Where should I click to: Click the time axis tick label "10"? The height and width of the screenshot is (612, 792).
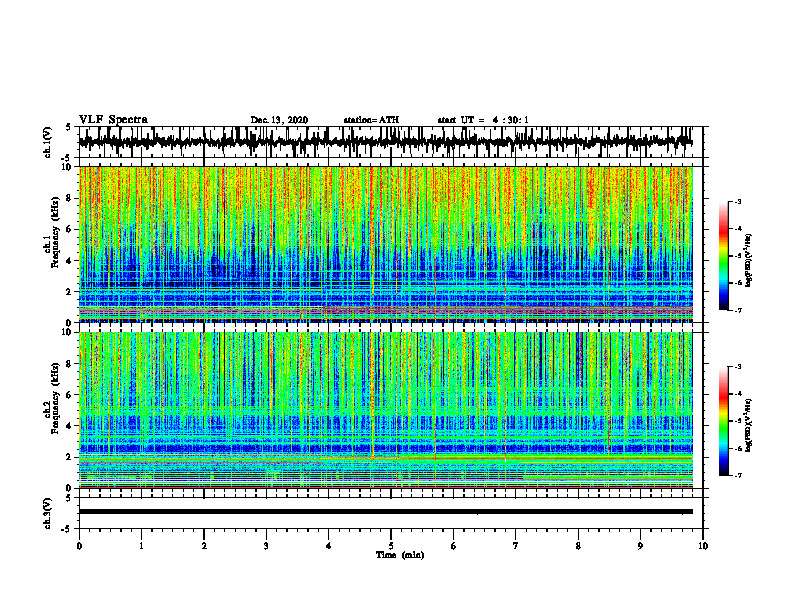[x=703, y=546]
